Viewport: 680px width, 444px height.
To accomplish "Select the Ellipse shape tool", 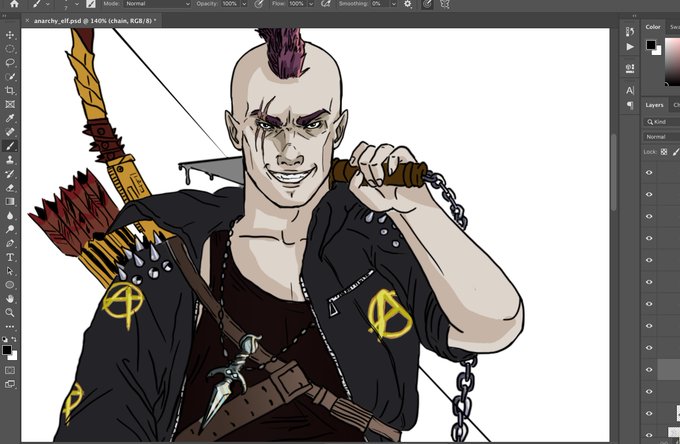I will click(x=10, y=285).
